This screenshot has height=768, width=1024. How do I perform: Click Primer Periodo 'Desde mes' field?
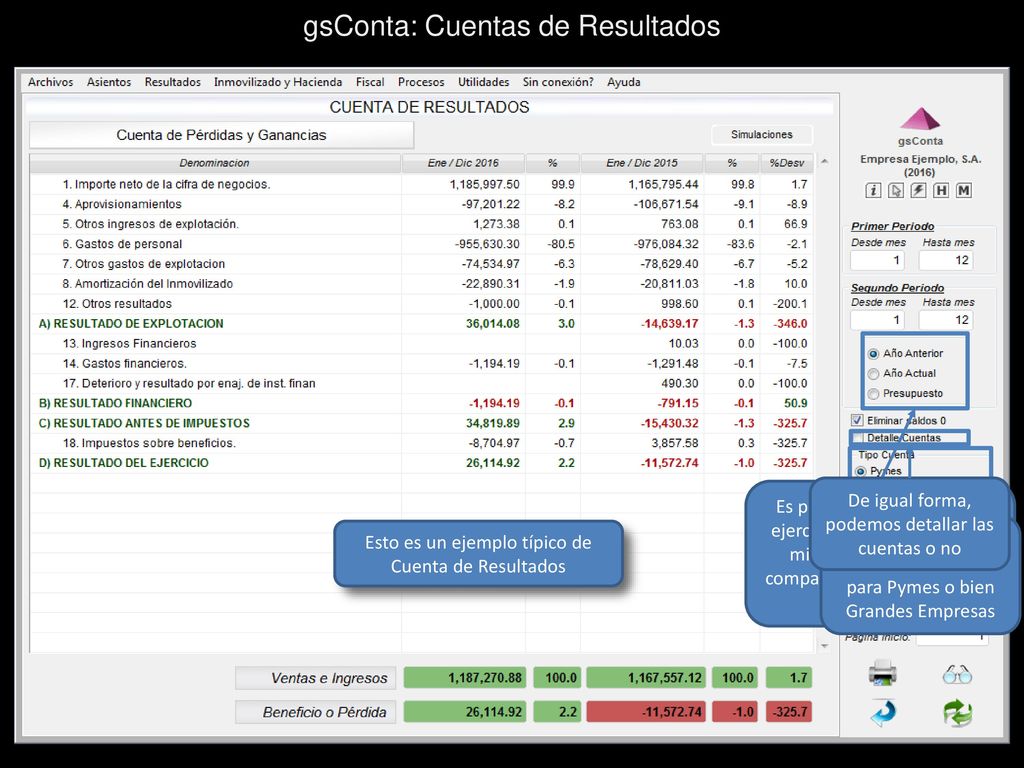878,261
